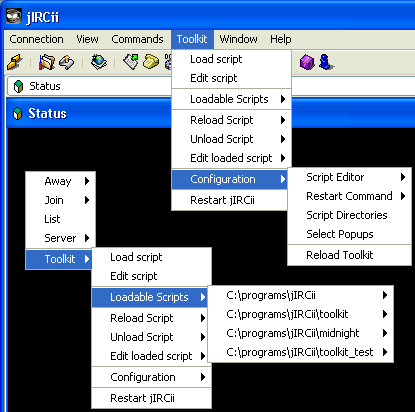Click the jIRCii application icon in title bar
This screenshot has width=415, height=412.
14,16
